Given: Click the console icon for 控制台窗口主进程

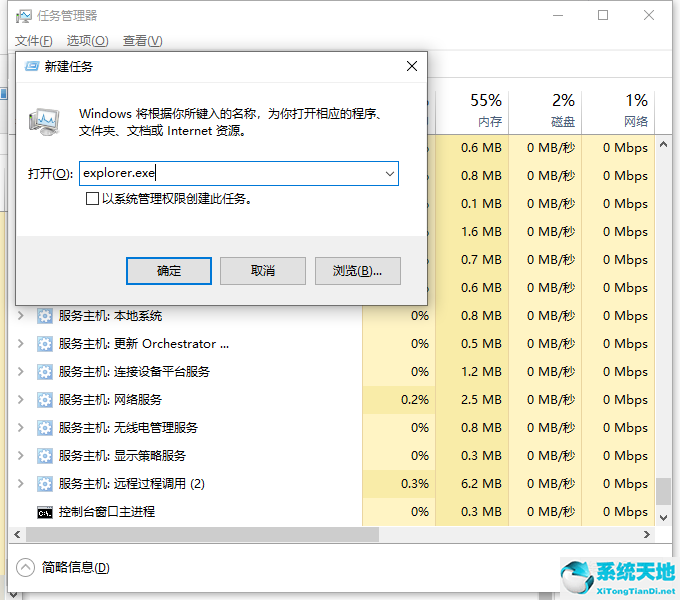Looking at the screenshot, I should (45, 513).
